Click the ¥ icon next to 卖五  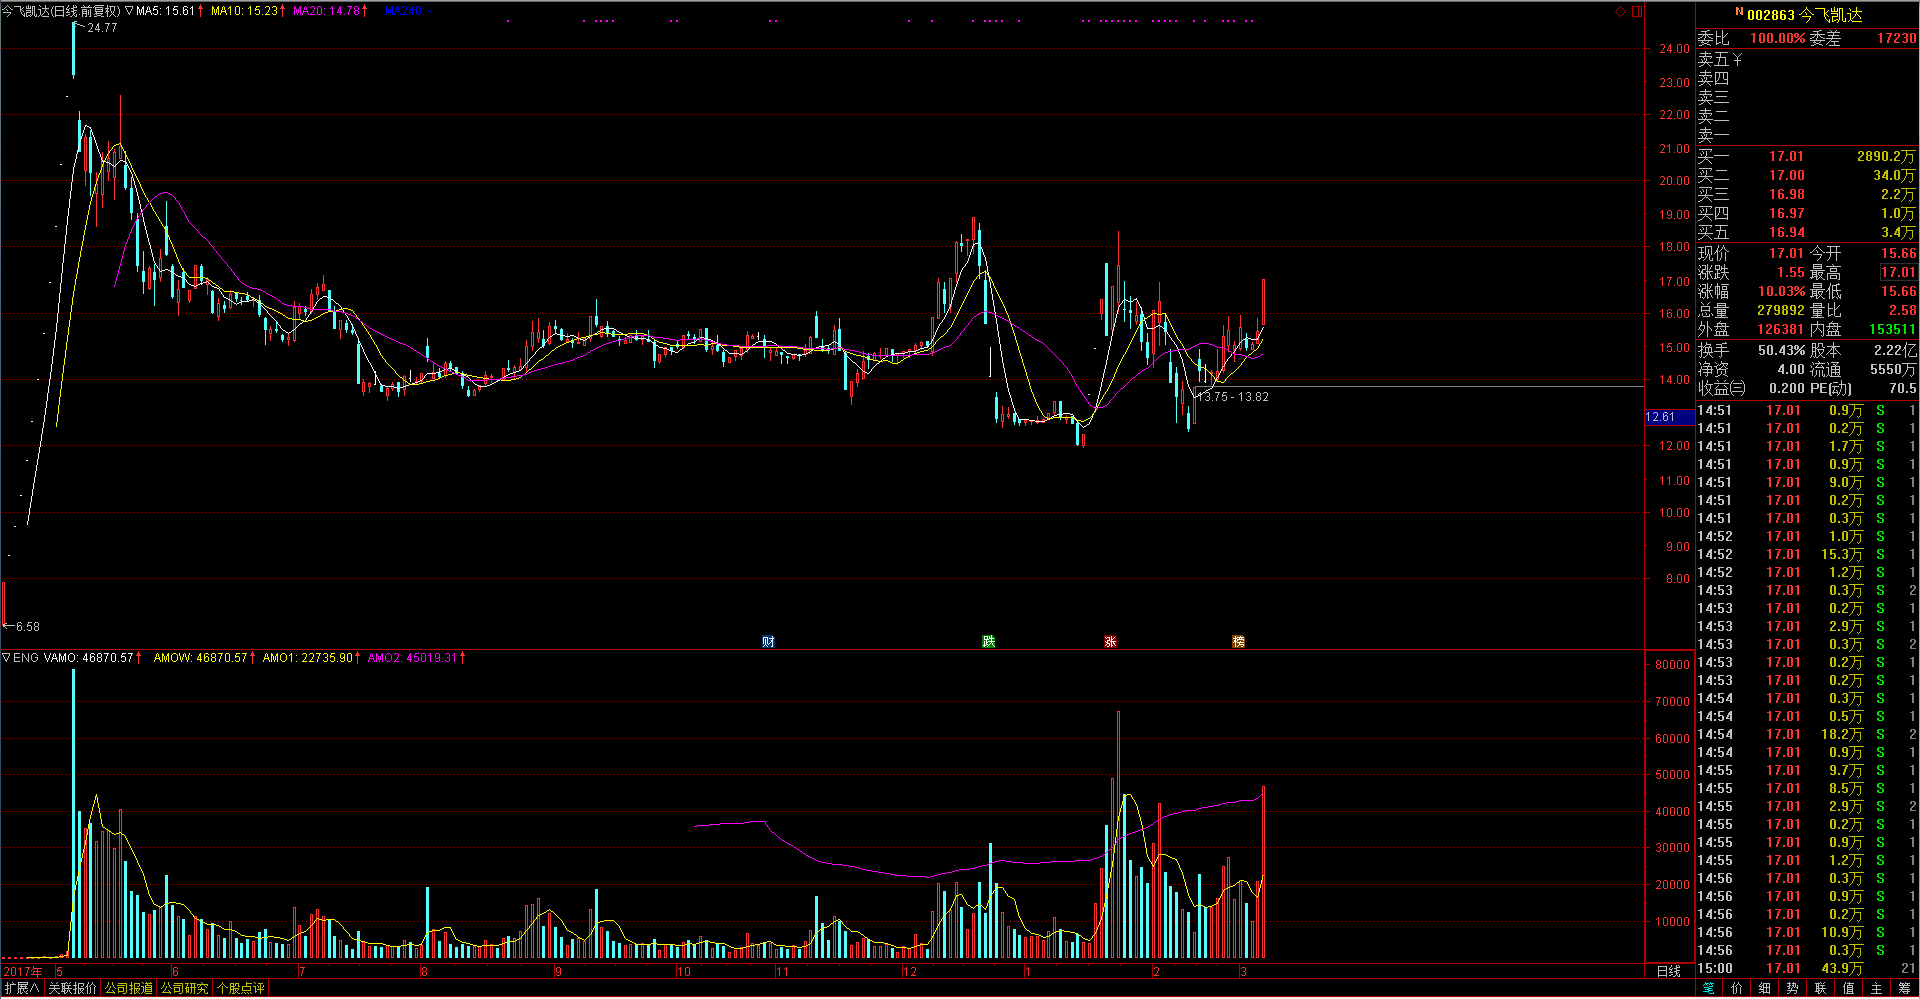pos(1738,60)
